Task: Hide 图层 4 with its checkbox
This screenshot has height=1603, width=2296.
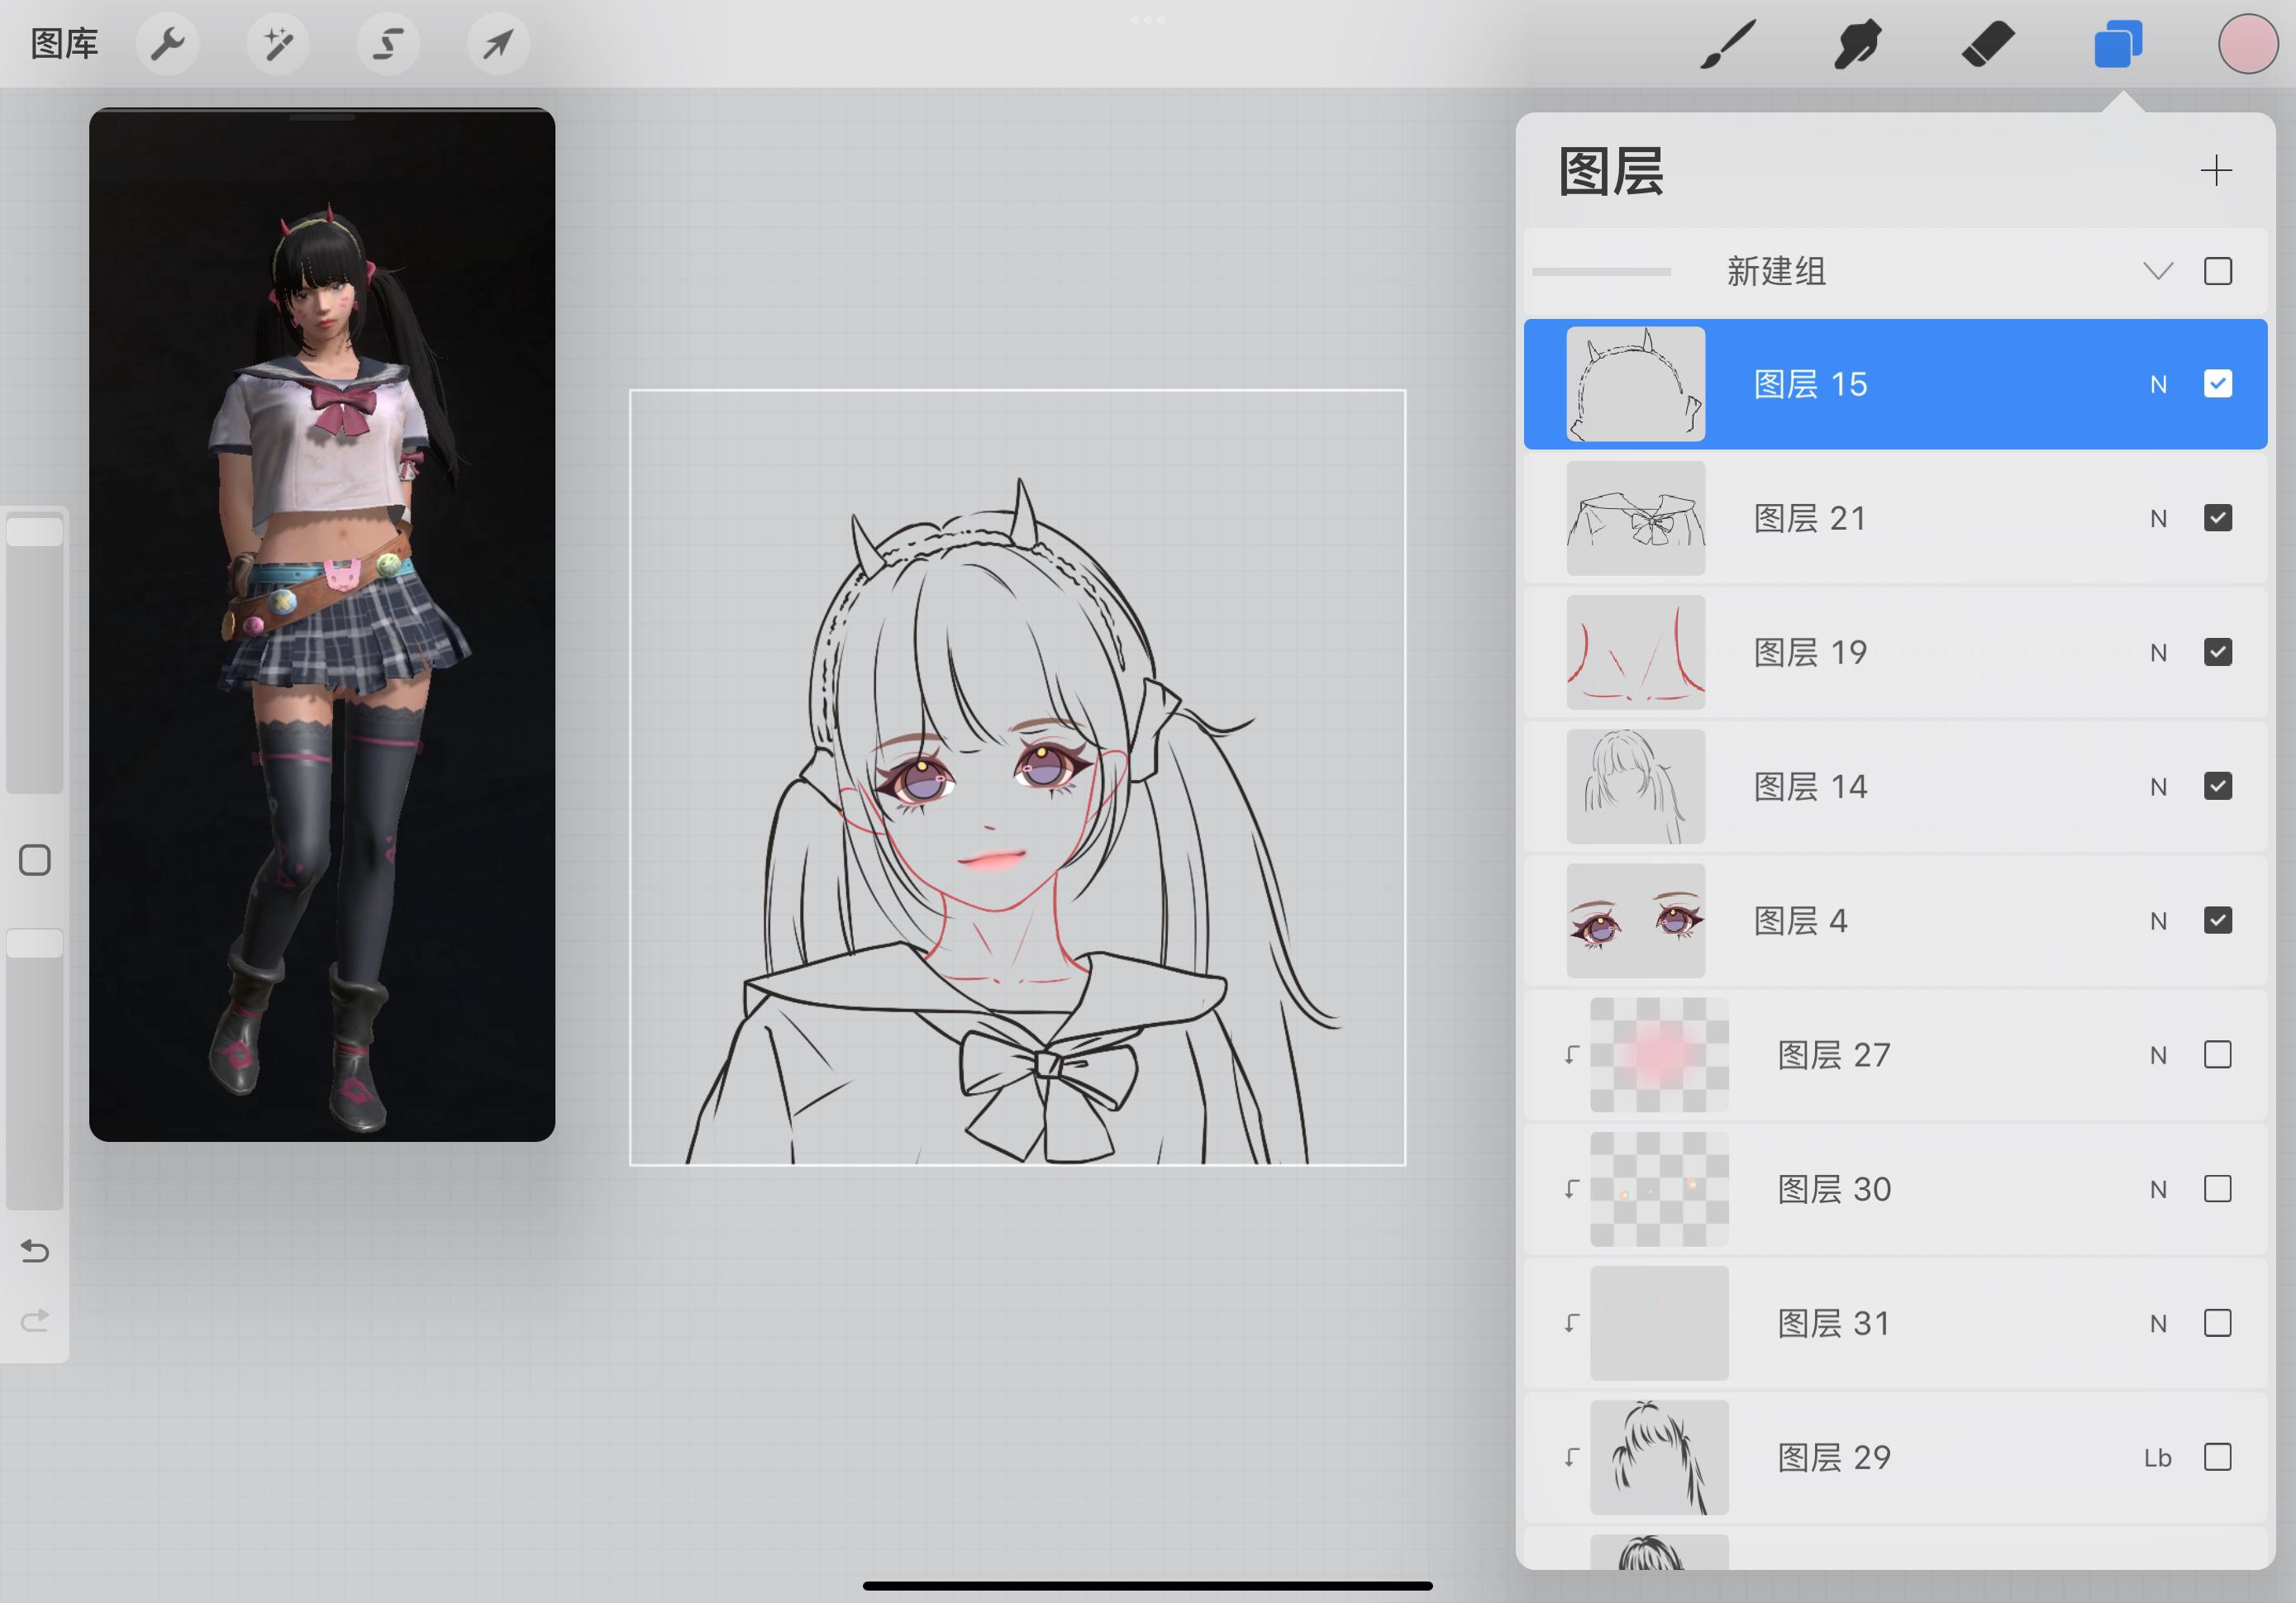Action: tap(2217, 920)
